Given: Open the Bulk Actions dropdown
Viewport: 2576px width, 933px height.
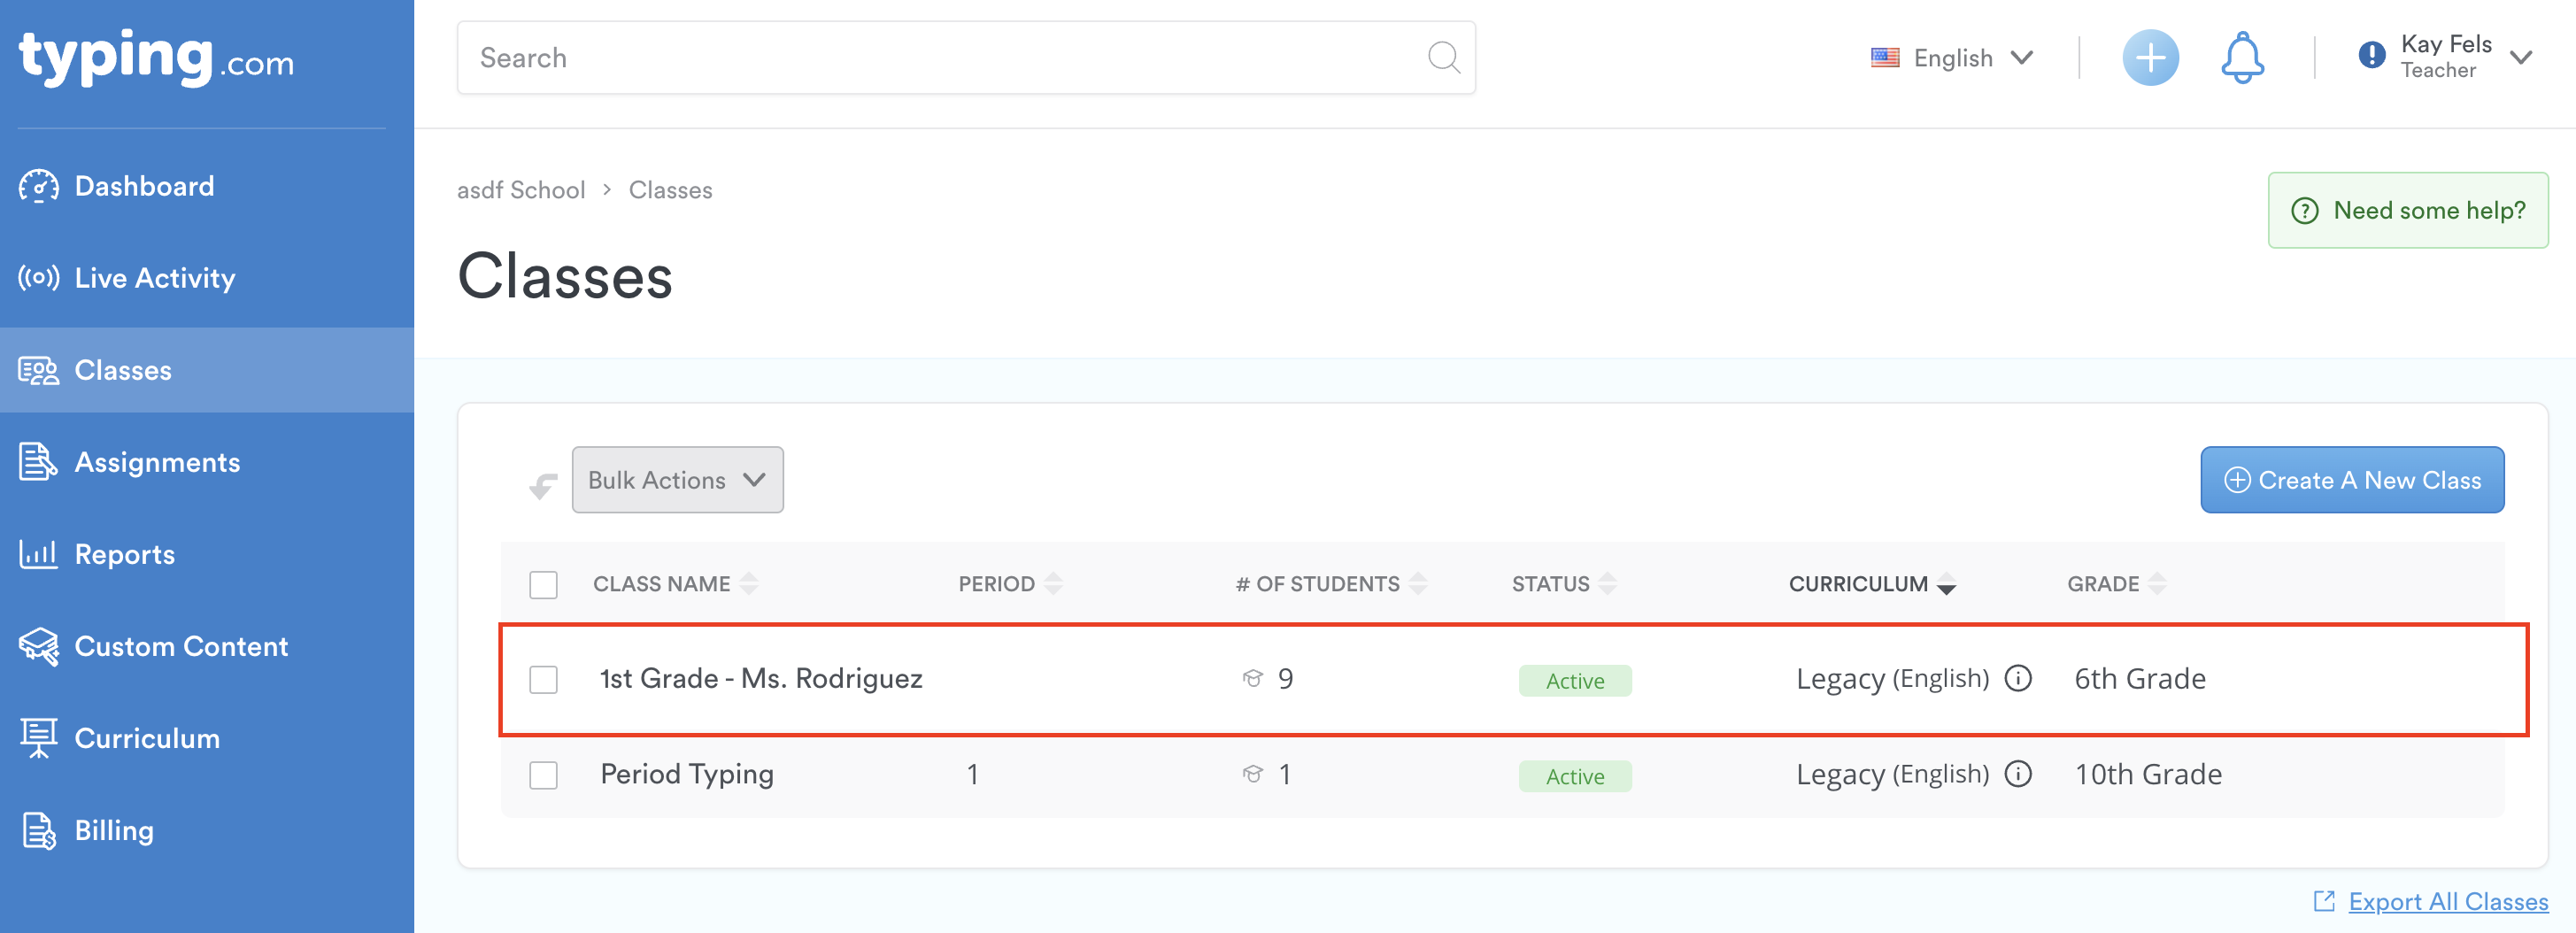Looking at the screenshot, I should (677, 480).
